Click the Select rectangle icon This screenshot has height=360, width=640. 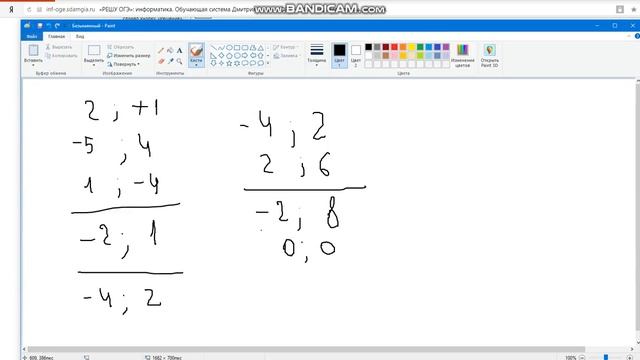(94, 50)
